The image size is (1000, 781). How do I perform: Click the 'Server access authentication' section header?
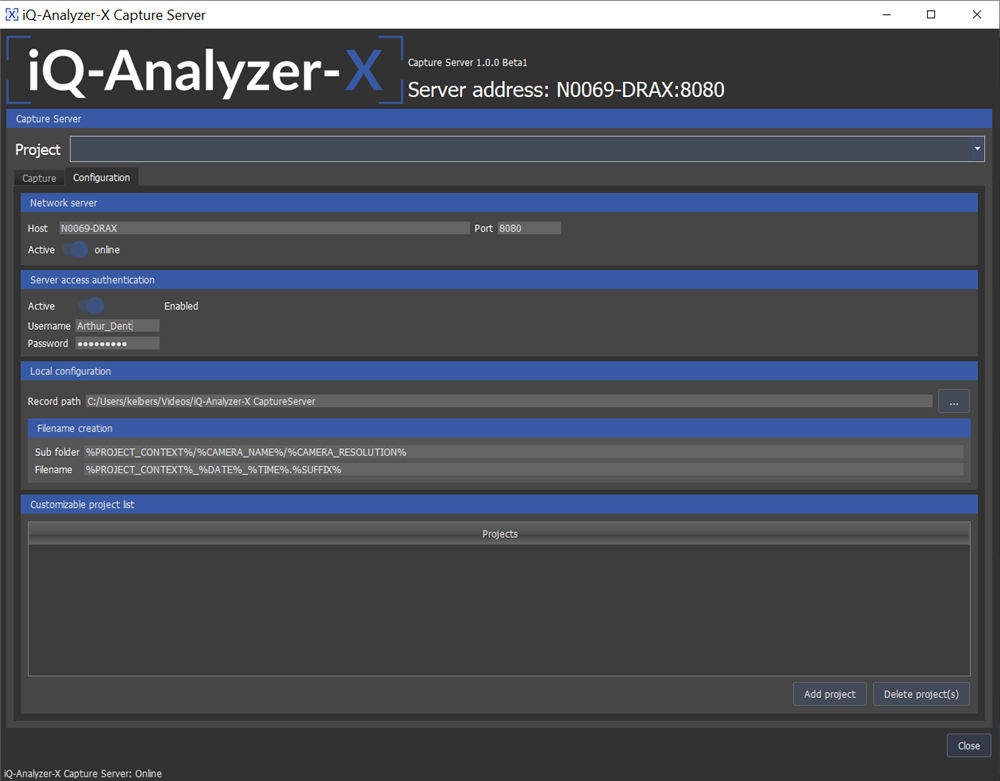pyautogui.click(x=499, y=280)
